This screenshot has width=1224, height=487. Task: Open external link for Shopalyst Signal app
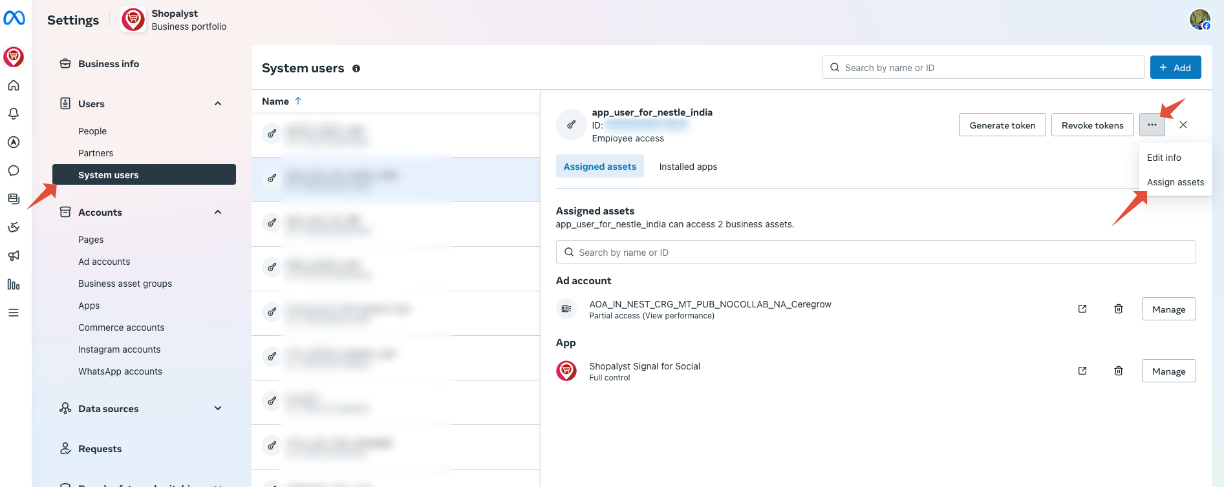point(1082,371)
